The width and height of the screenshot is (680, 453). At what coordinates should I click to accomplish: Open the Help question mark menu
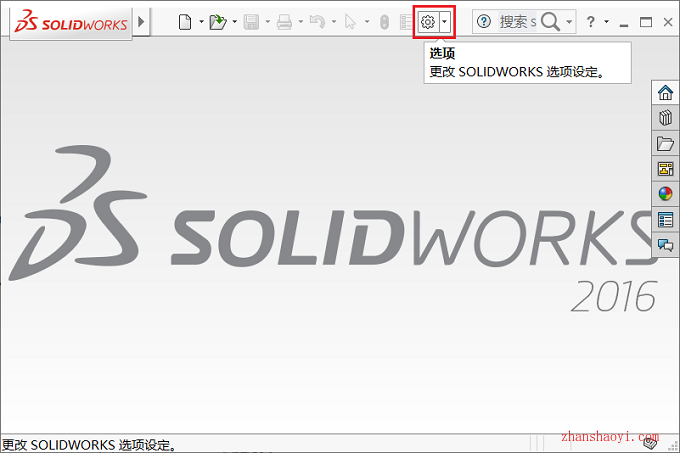pos(590,22)
